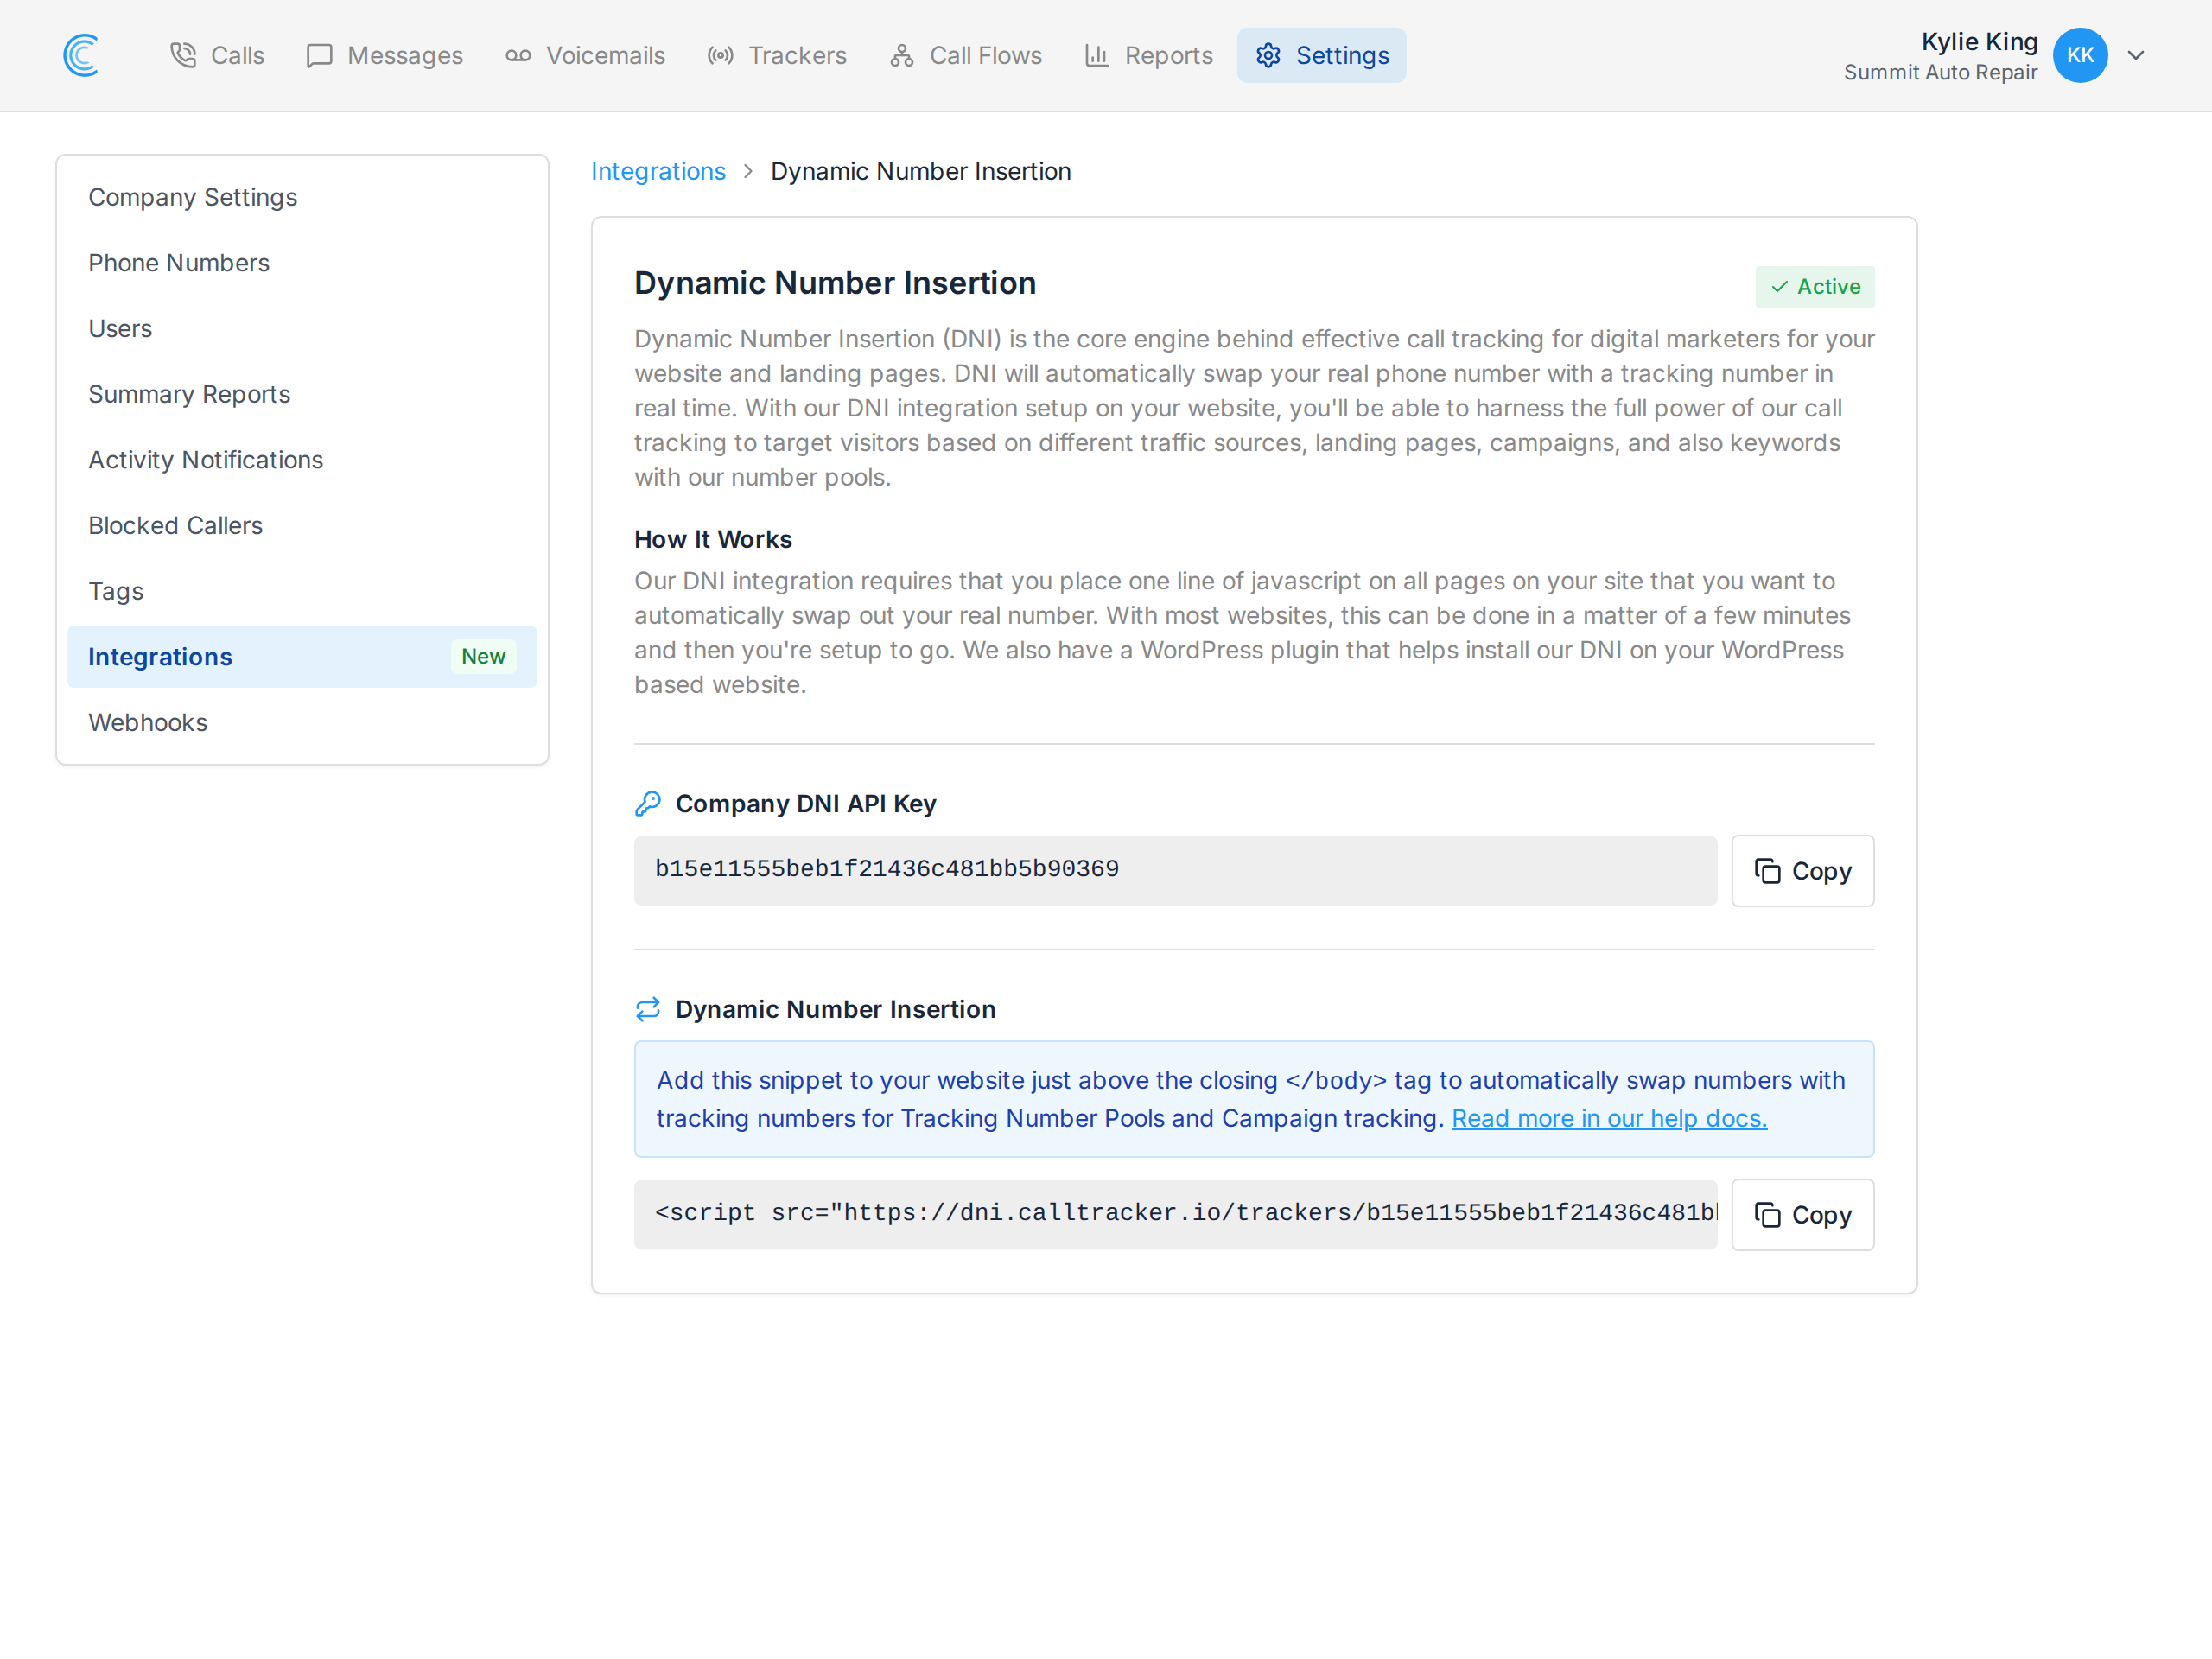Screen dimensions: 2212x1659
Task: Click the key icon beside Company DNI API Key
Action: tap(648, 803)
